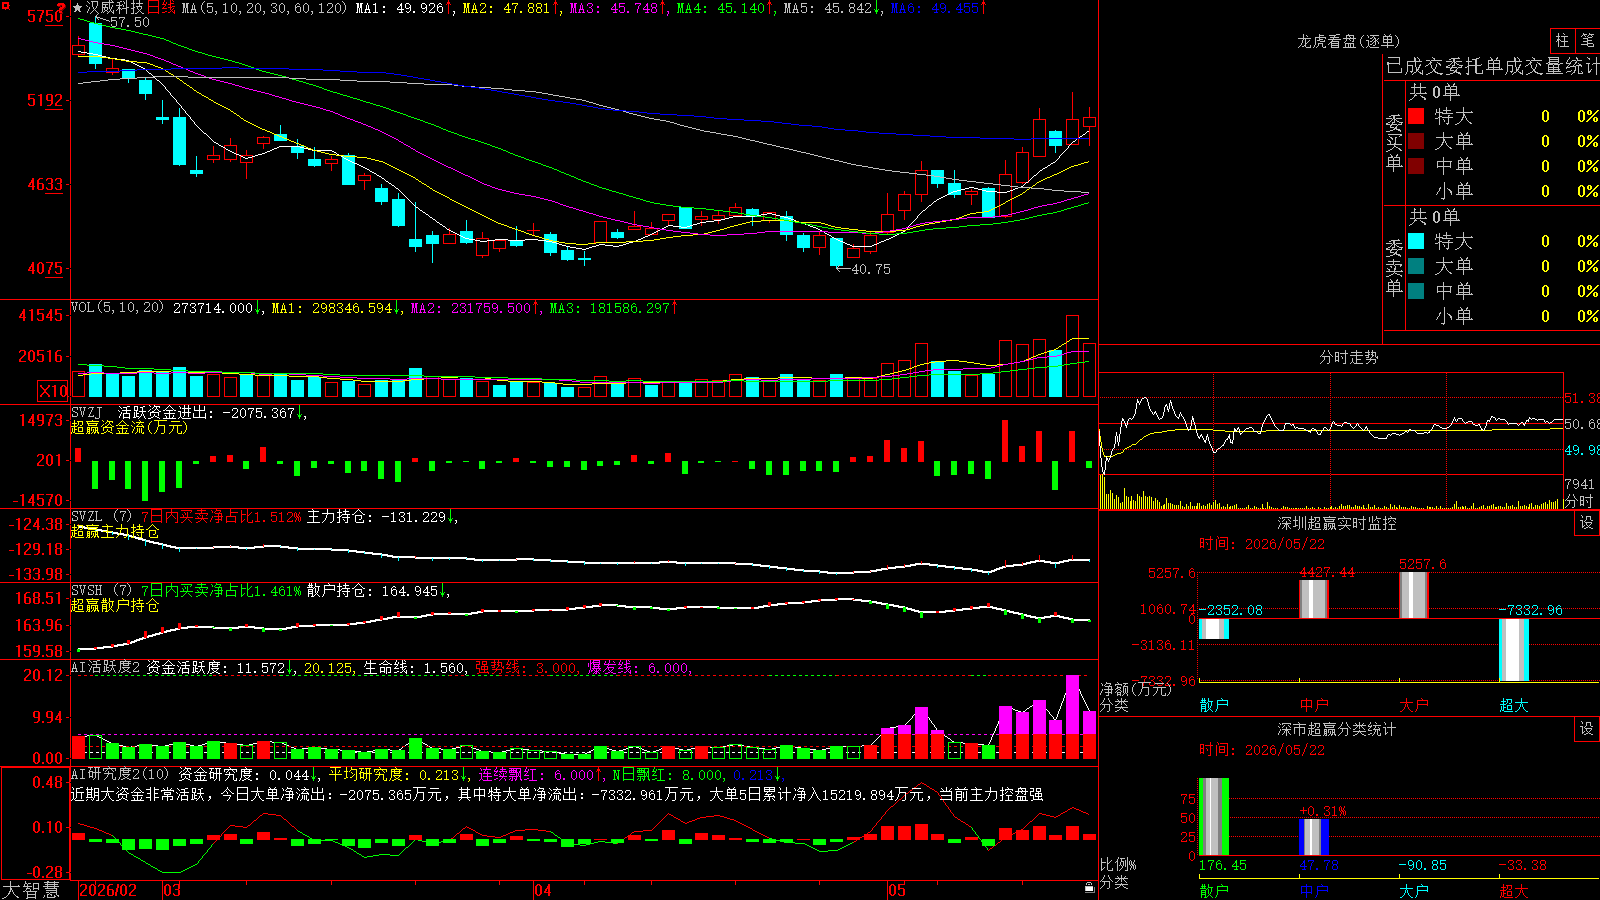Open 设 settings for 深市超赢分类统计

(1587, 729)
